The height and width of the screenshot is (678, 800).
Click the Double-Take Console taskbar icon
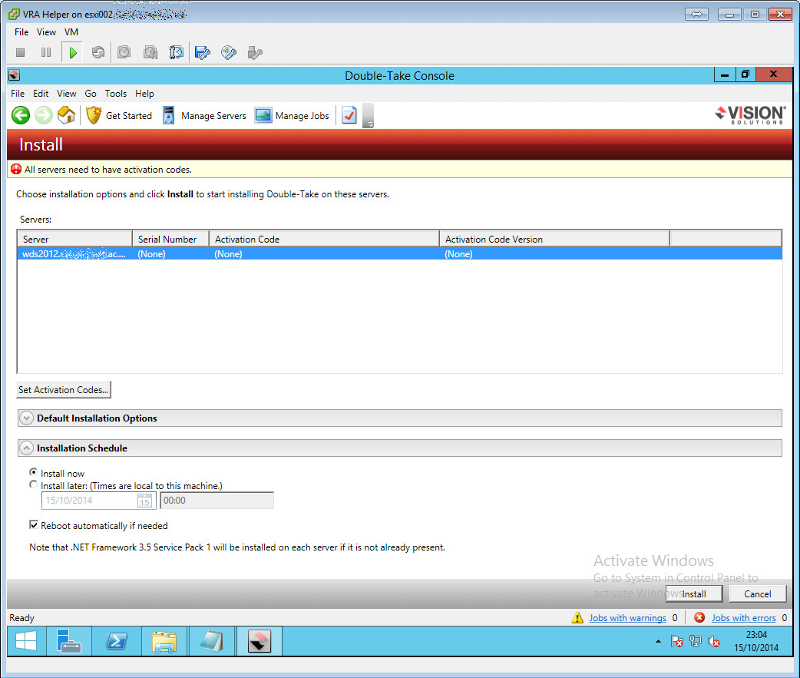(259, 641)
